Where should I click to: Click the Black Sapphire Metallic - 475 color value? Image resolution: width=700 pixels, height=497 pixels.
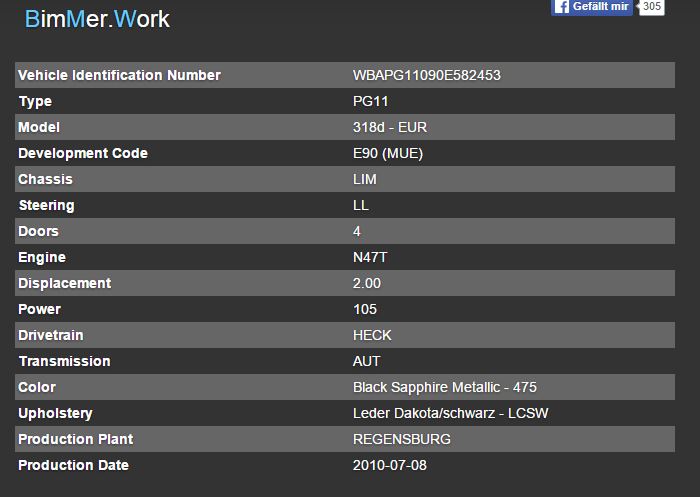[445, 388]
